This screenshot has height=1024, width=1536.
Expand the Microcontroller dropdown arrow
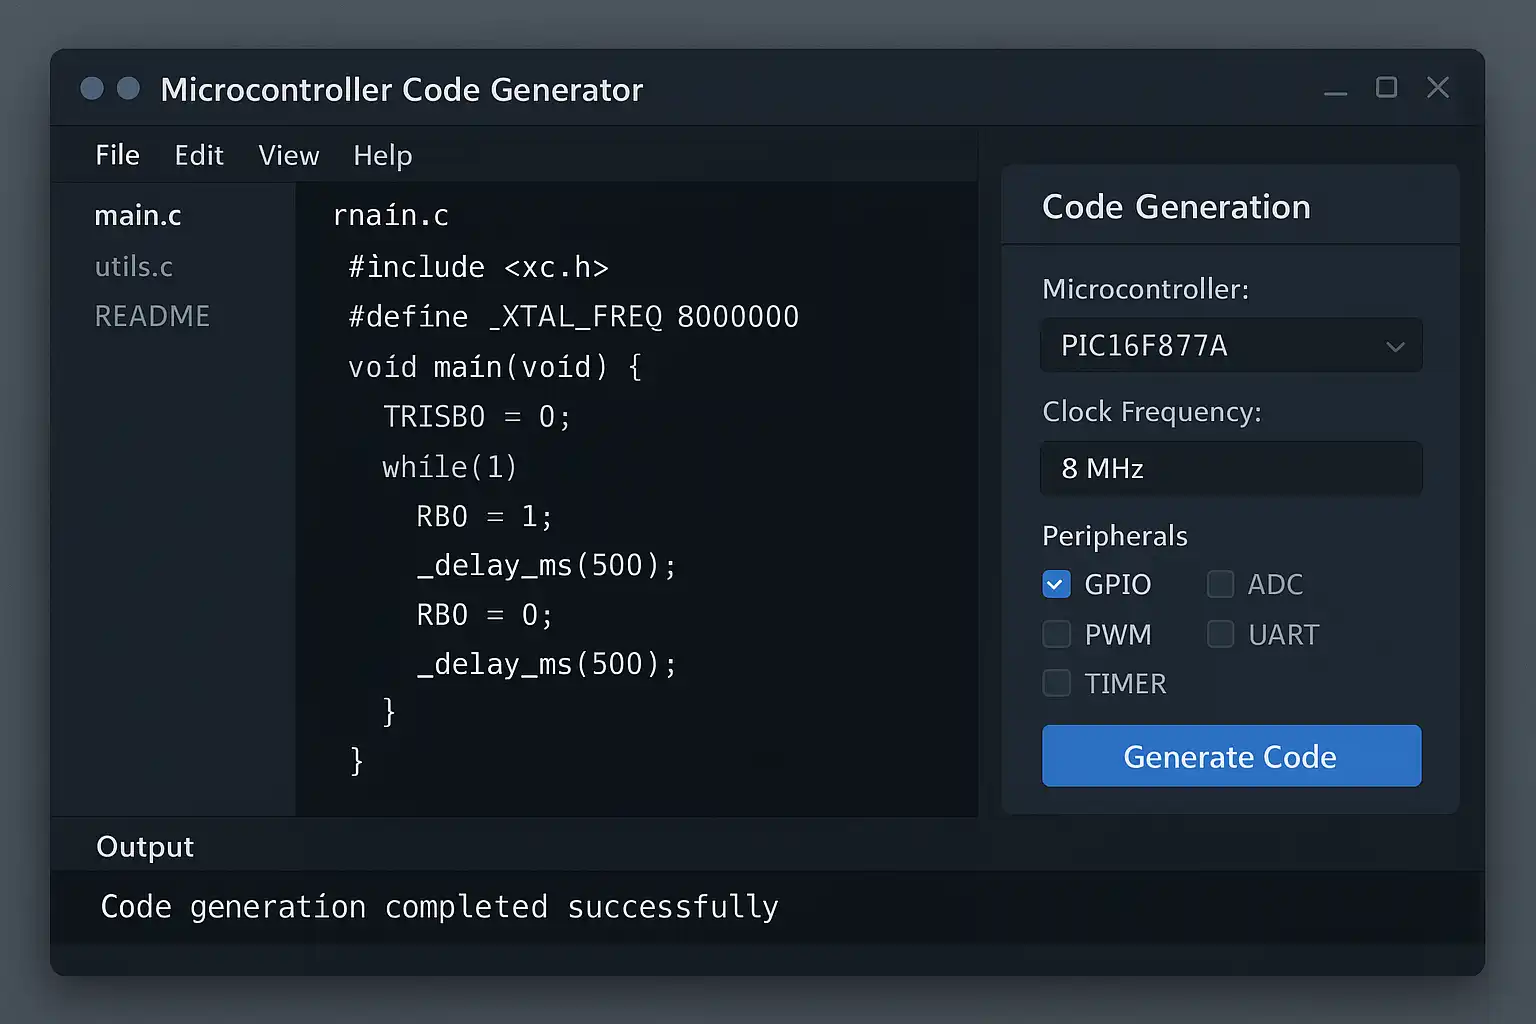pos(1395,346)
